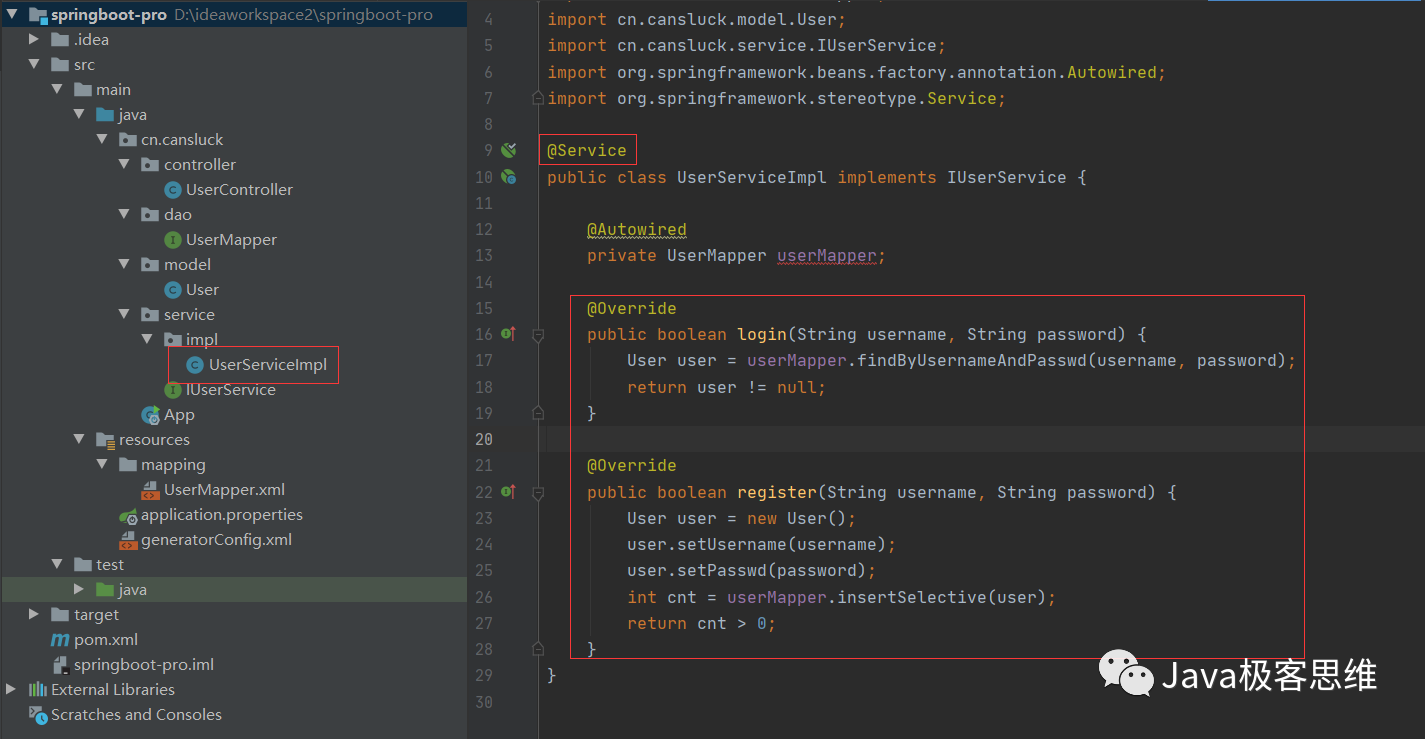This screenshot has width=1425, height=739.
Task: Click the External Libraries icon
Action: coord(38,690)
